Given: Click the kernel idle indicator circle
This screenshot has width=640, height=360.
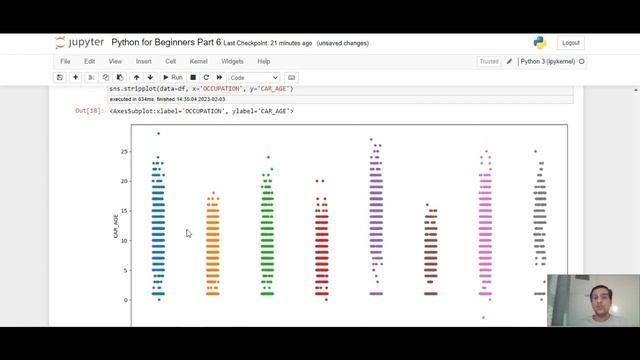Looking at the screenshot, I should (582, 62).
